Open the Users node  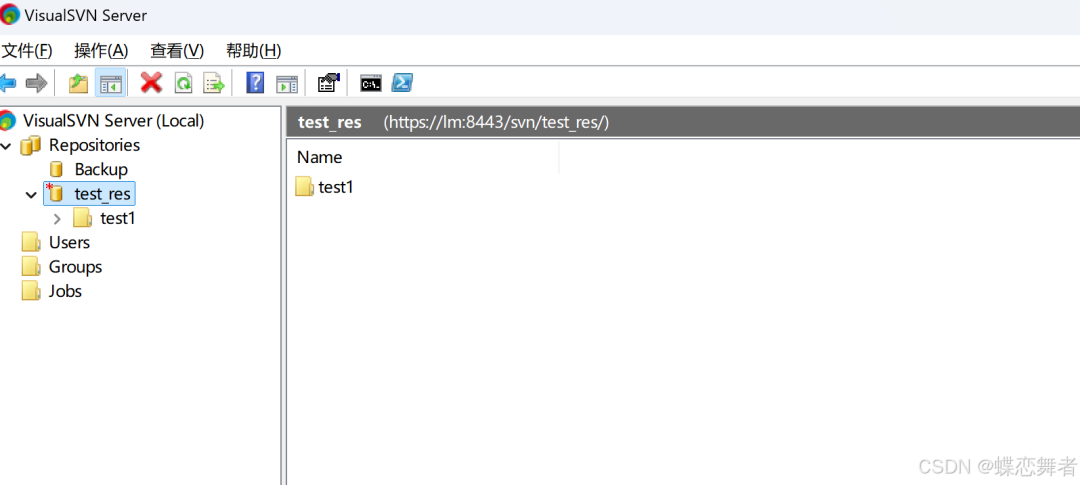point(70,242)
